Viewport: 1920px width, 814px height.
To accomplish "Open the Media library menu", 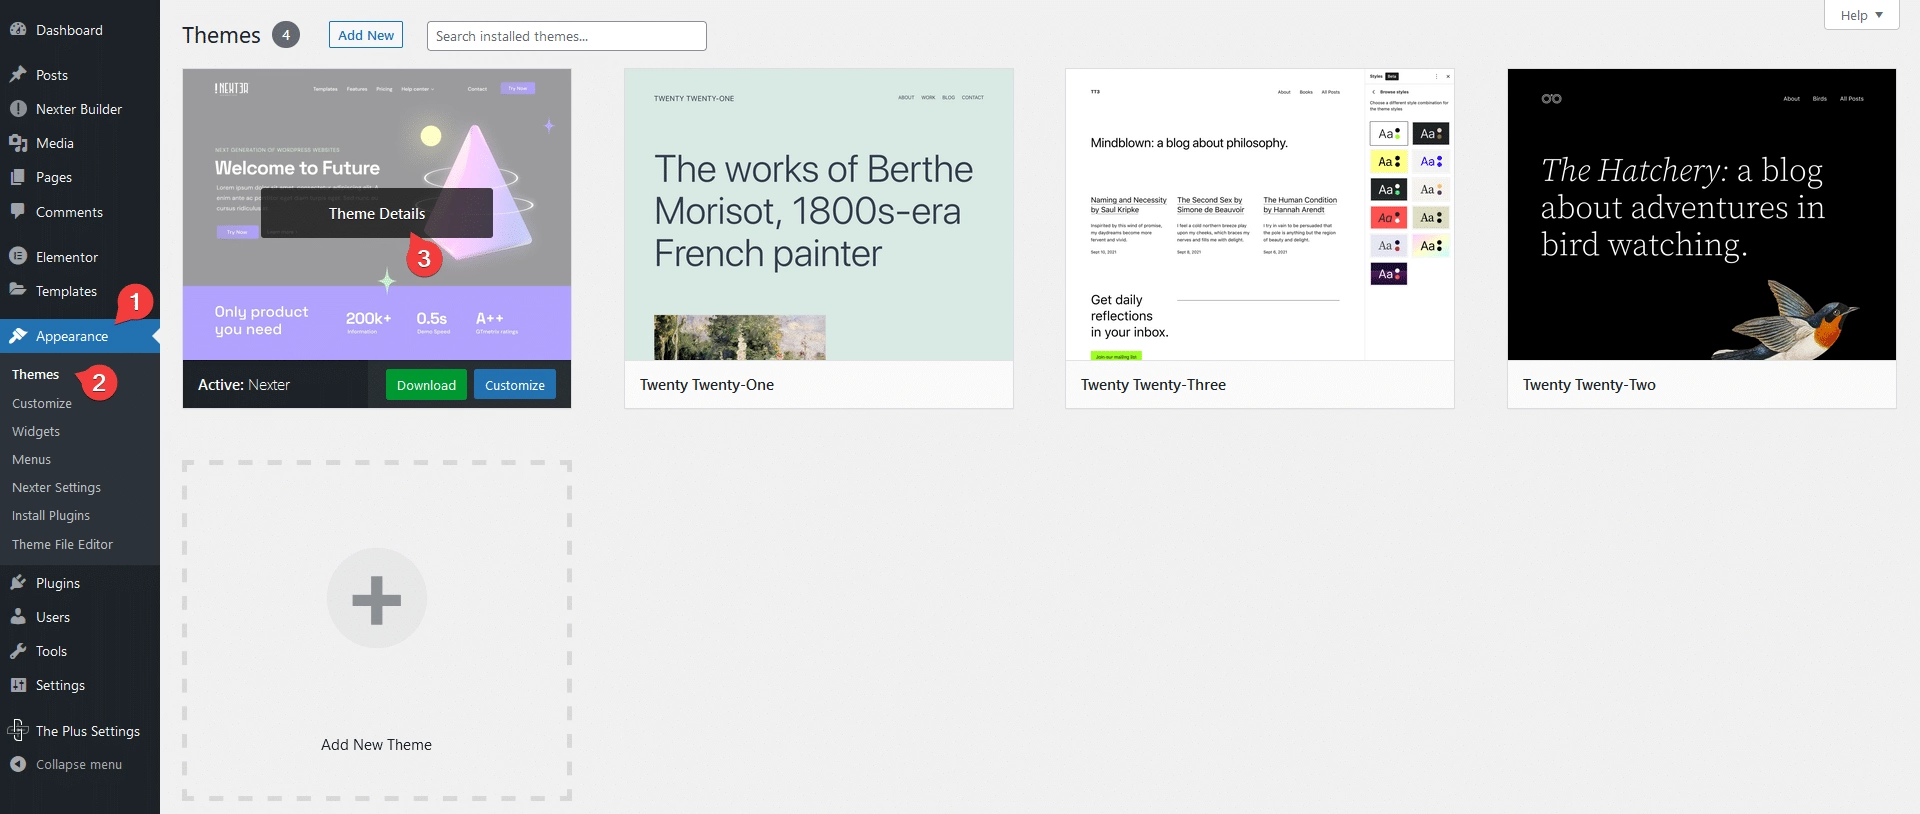I will [80, 143].
